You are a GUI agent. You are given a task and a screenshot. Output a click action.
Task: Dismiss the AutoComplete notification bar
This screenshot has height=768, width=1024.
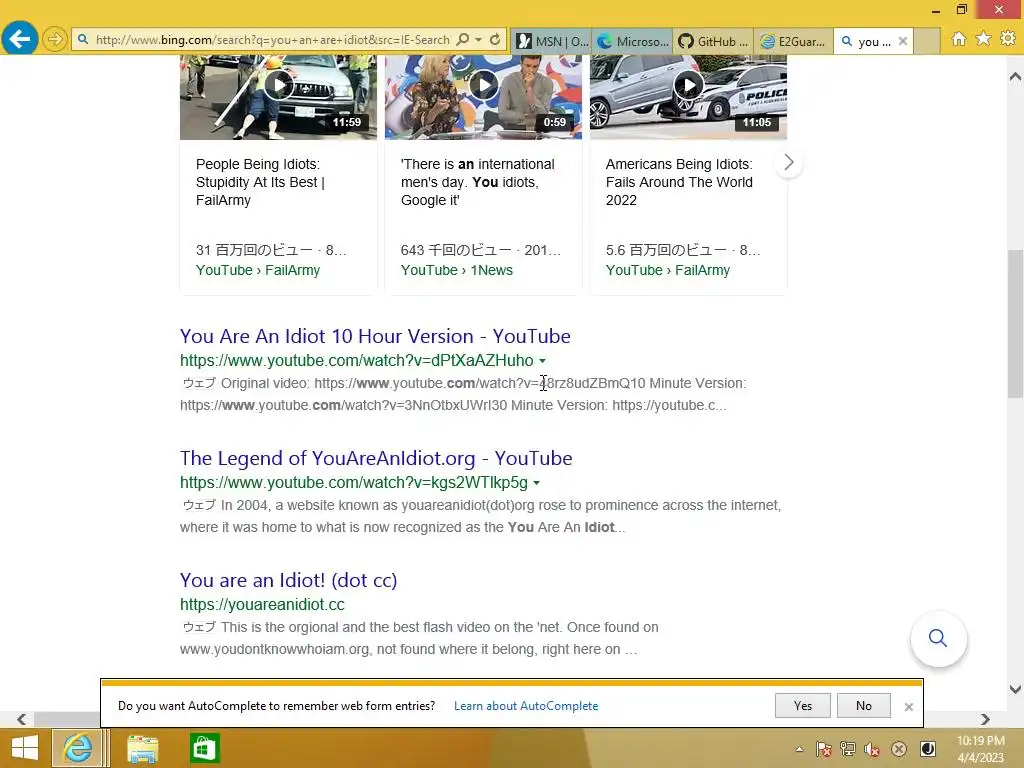908,707
